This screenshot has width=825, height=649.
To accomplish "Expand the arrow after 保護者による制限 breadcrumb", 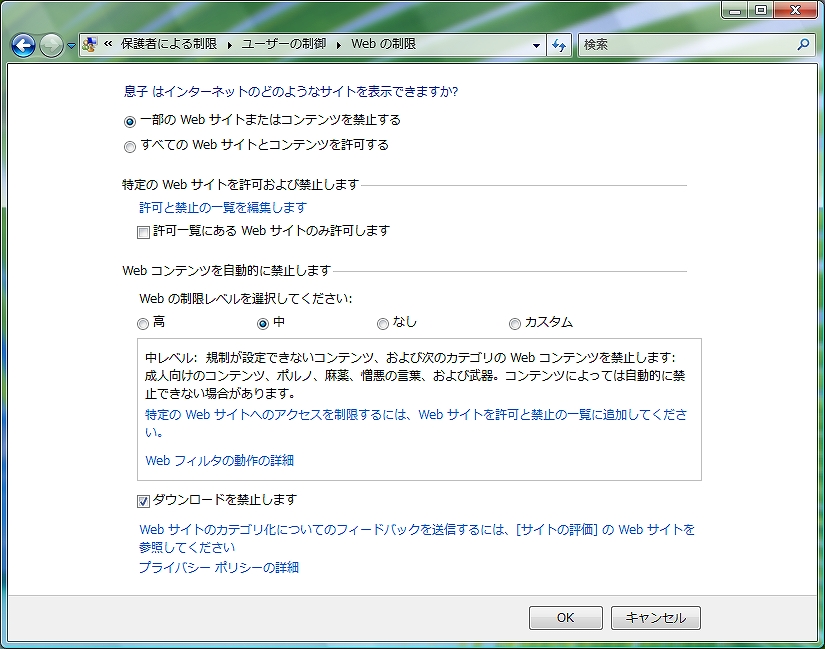I will click(x=229, y=45).
